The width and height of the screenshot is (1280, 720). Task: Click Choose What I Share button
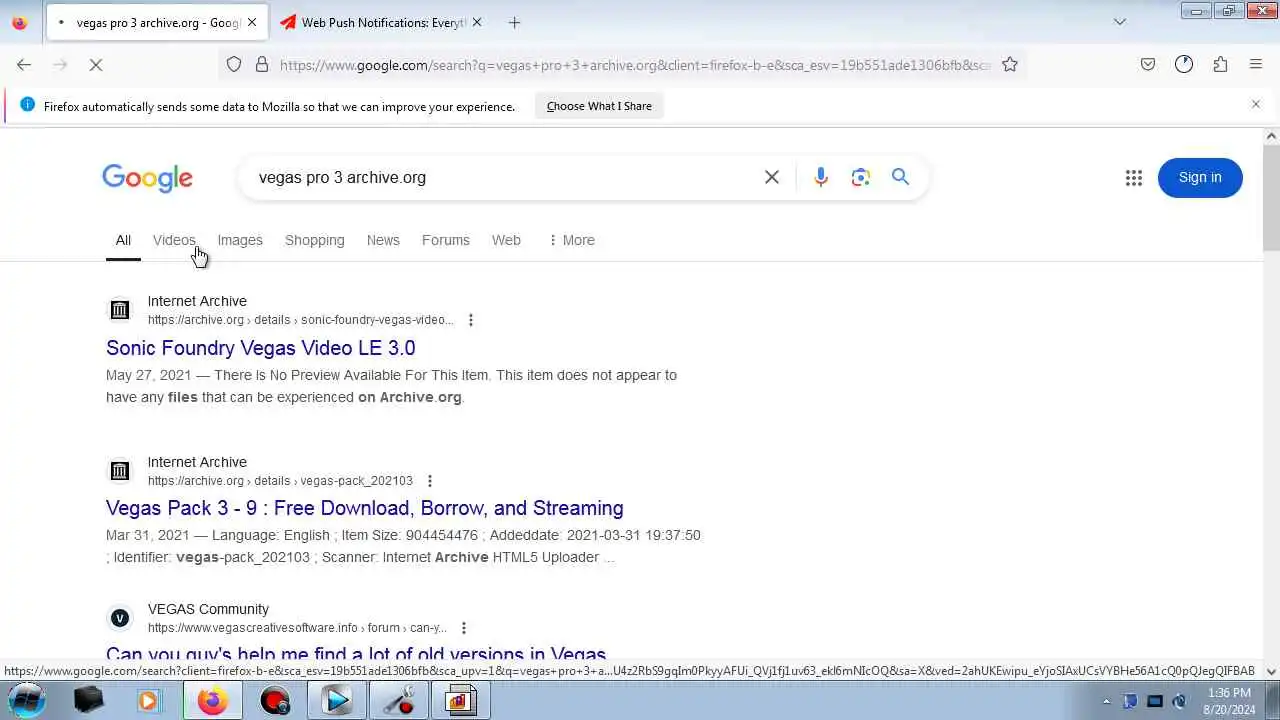point(599,106)
